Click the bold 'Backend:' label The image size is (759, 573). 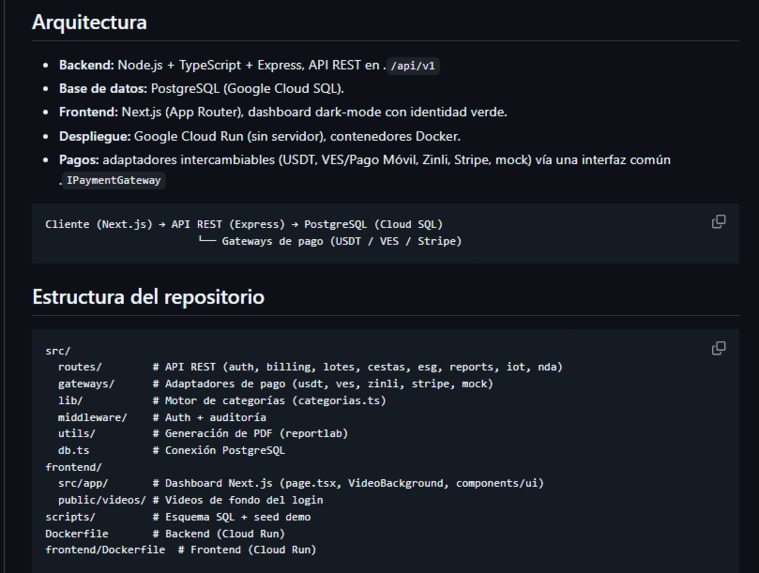click(87, 65)
